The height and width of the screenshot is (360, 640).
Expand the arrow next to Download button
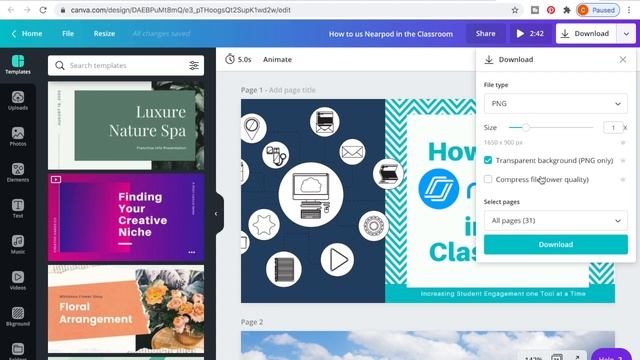[x=626, y=33]
